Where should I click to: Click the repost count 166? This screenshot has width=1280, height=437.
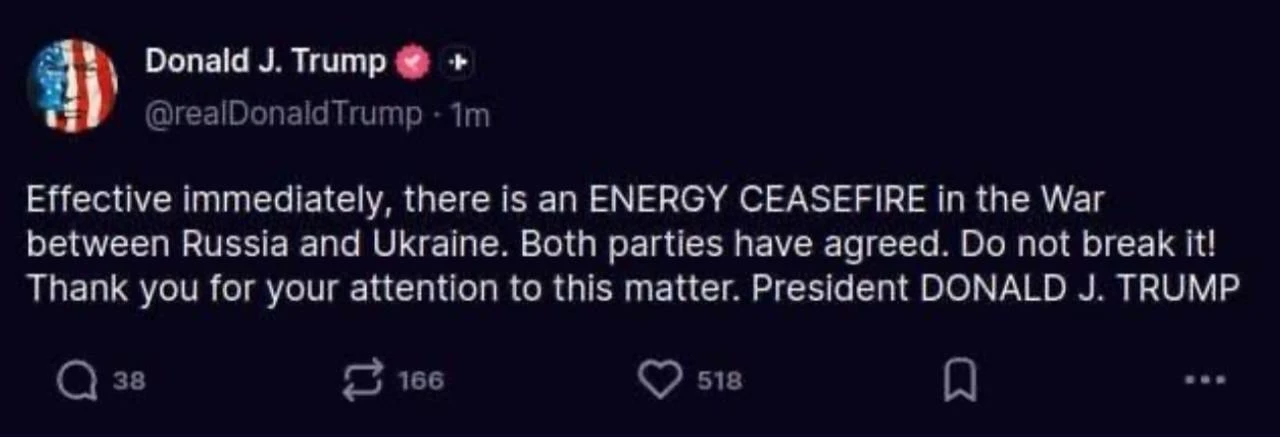(x=420, y=381)
